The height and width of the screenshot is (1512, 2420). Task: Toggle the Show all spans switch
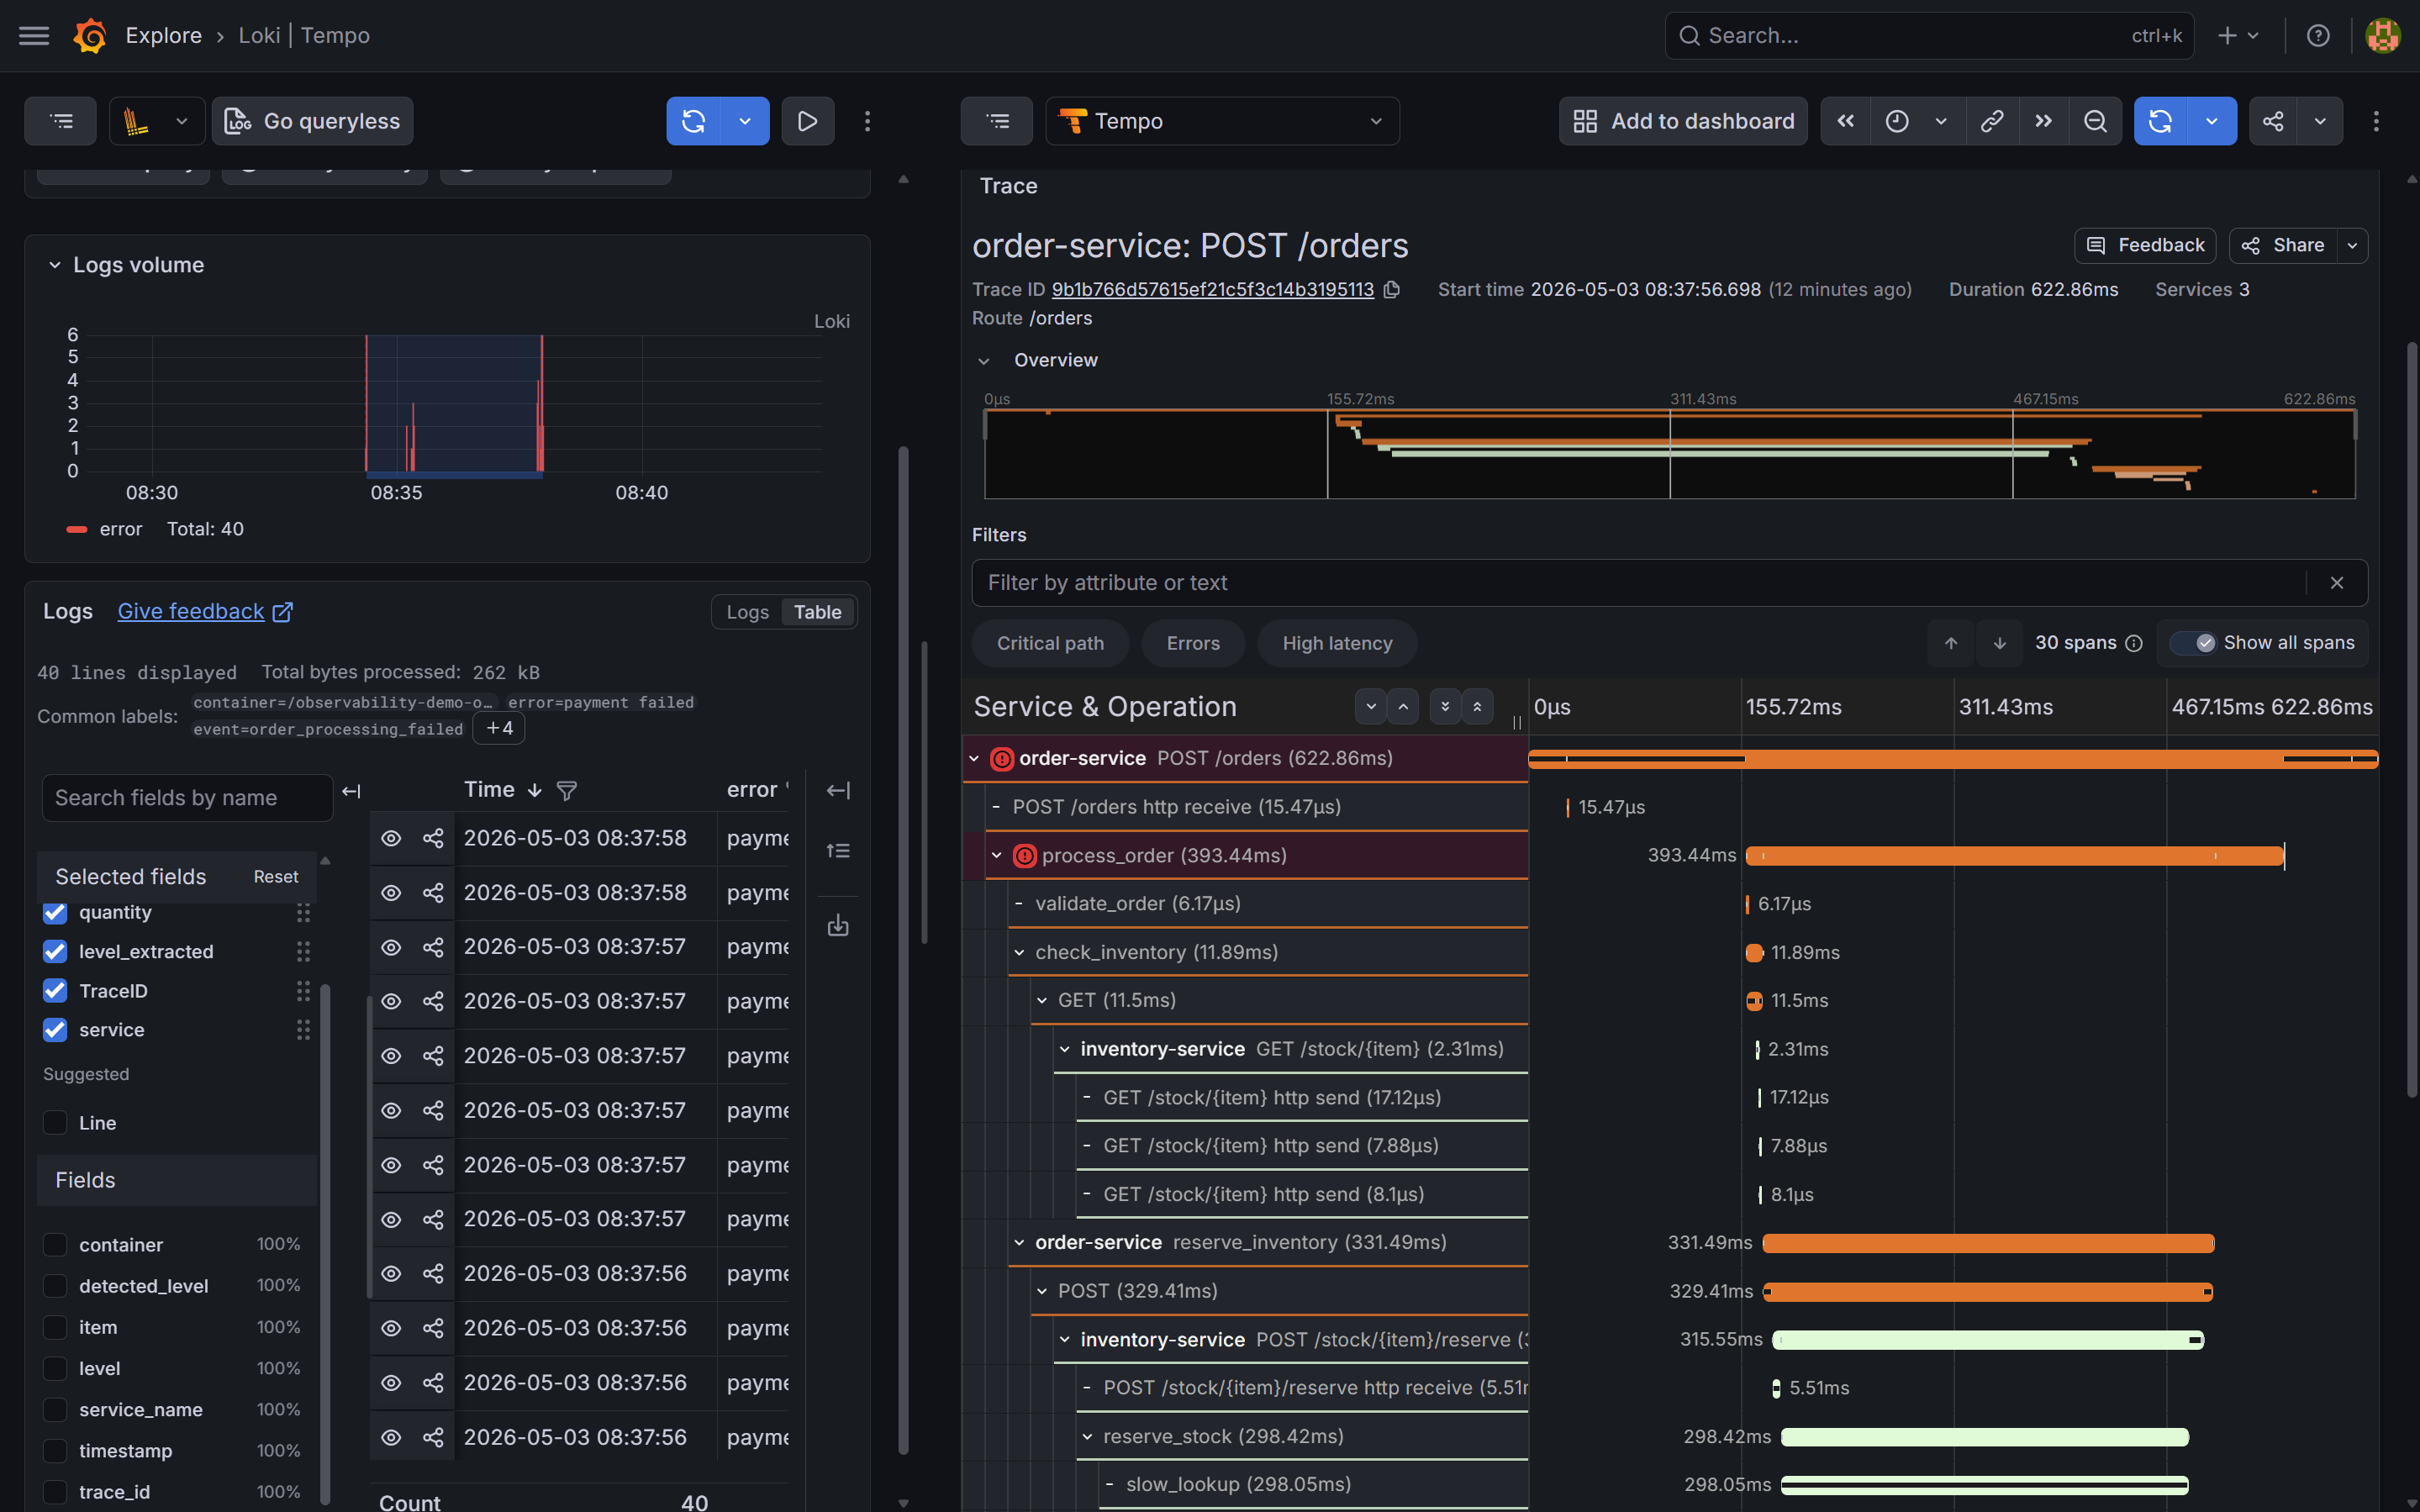(2194, 643)
